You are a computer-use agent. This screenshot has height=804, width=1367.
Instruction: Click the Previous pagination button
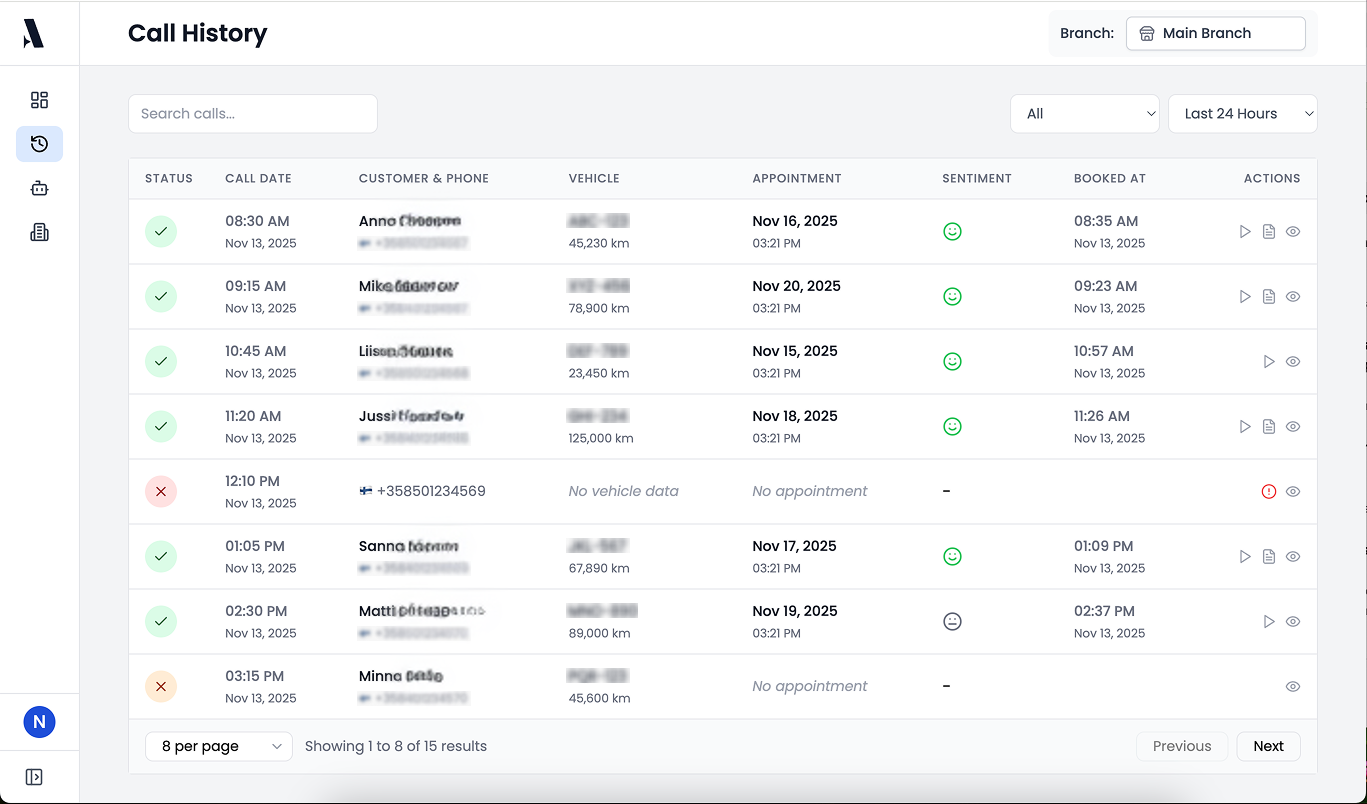(1182, 746)
